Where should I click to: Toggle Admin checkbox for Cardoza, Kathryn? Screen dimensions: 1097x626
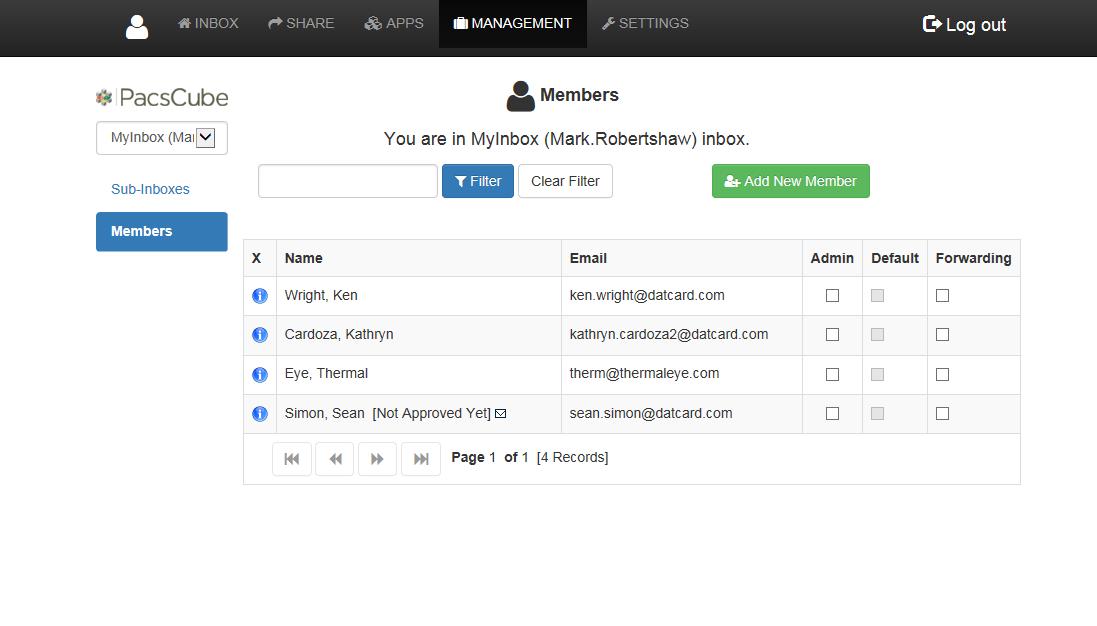click(833, 335)
